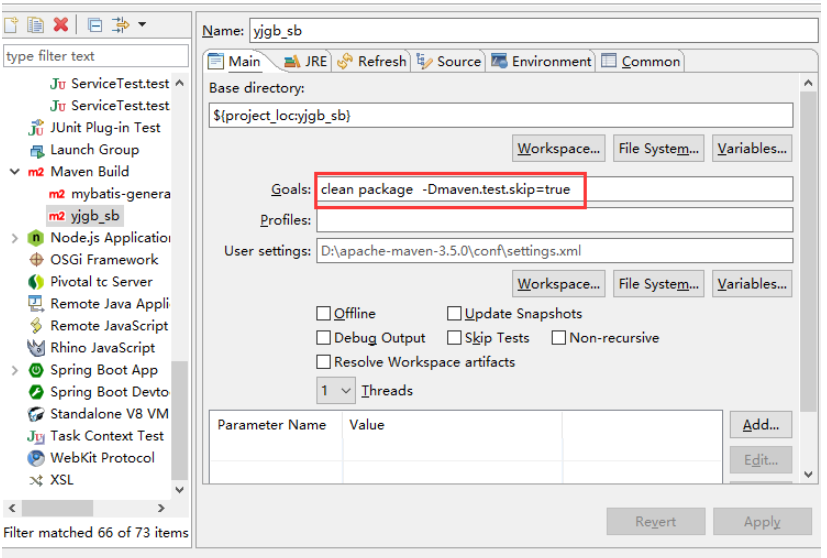The image size is (827, 558).
Task: Click the Profiles input field
Action: pyautogui.click(x=554, y=220)
